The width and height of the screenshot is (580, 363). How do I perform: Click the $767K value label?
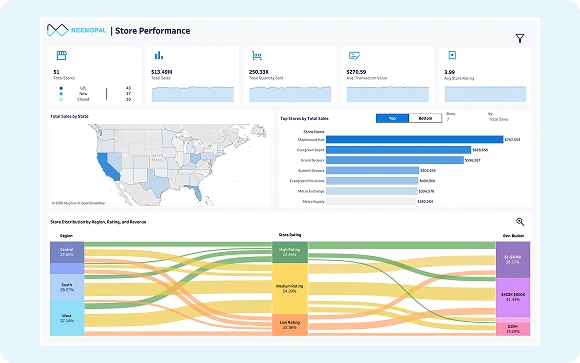click(513, 140)
